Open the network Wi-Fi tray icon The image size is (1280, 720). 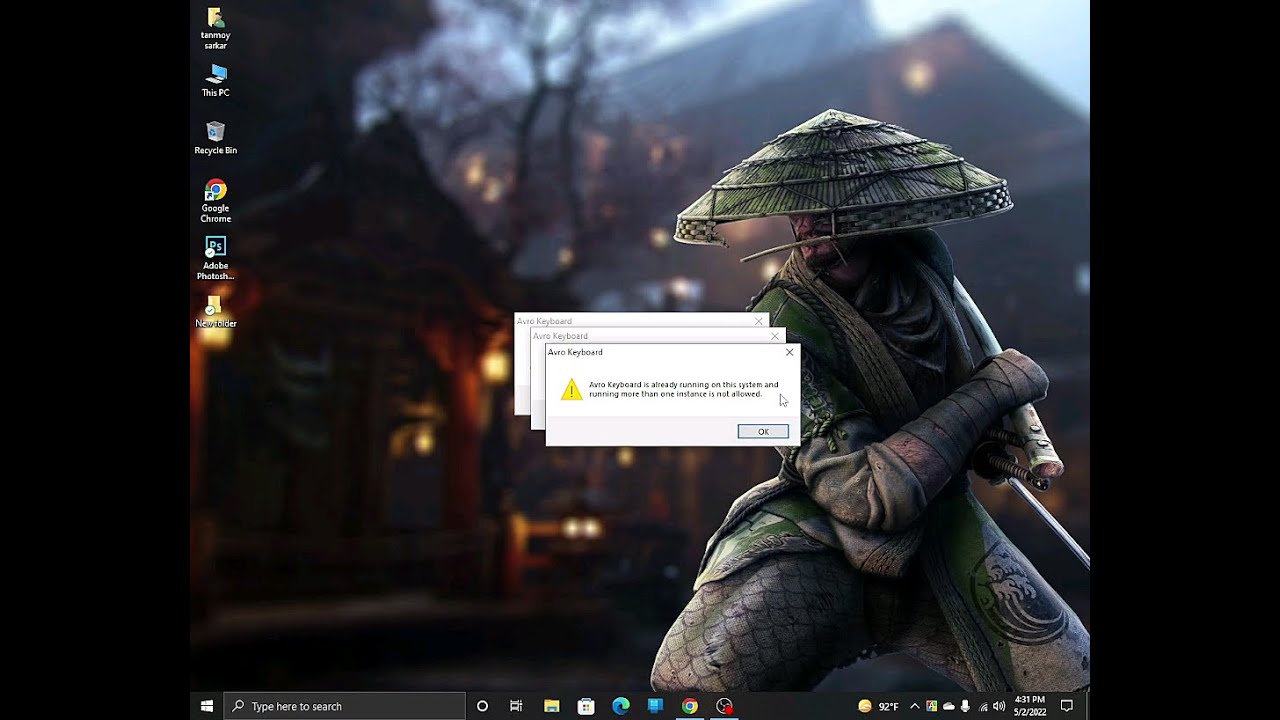tap(983, 706)
